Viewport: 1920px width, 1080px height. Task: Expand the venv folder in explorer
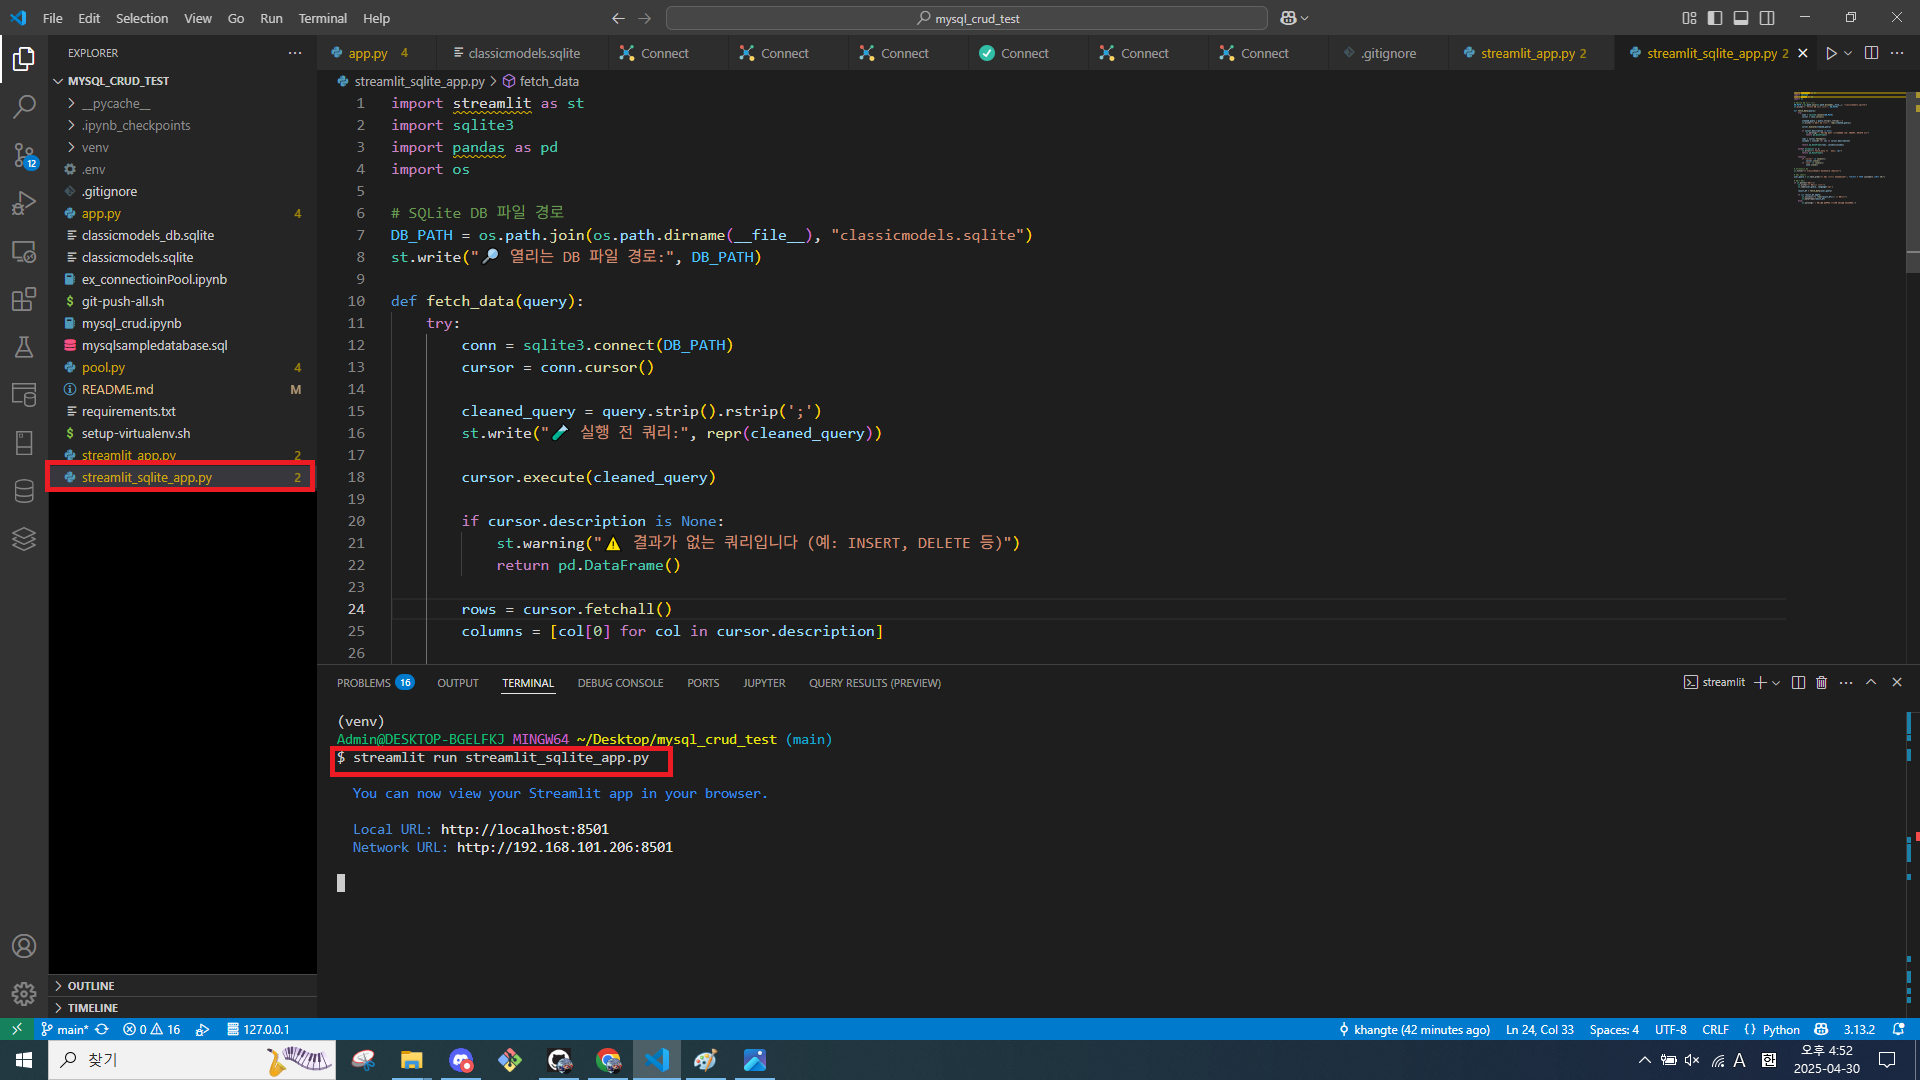pos(95,147)
